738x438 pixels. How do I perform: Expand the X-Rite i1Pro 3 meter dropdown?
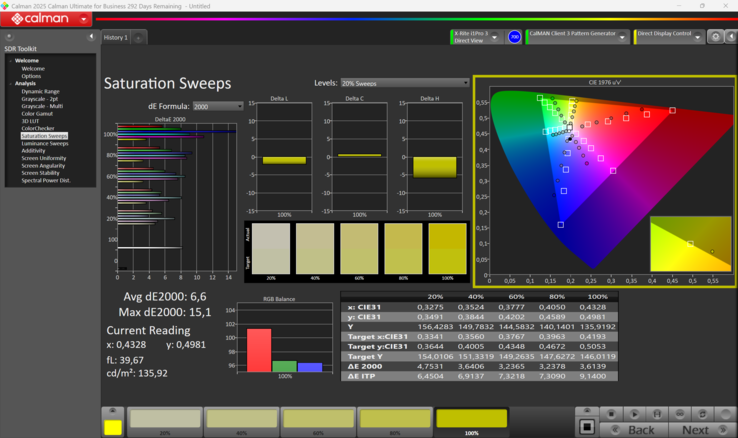pyautogui.click(x=494, y=37)
